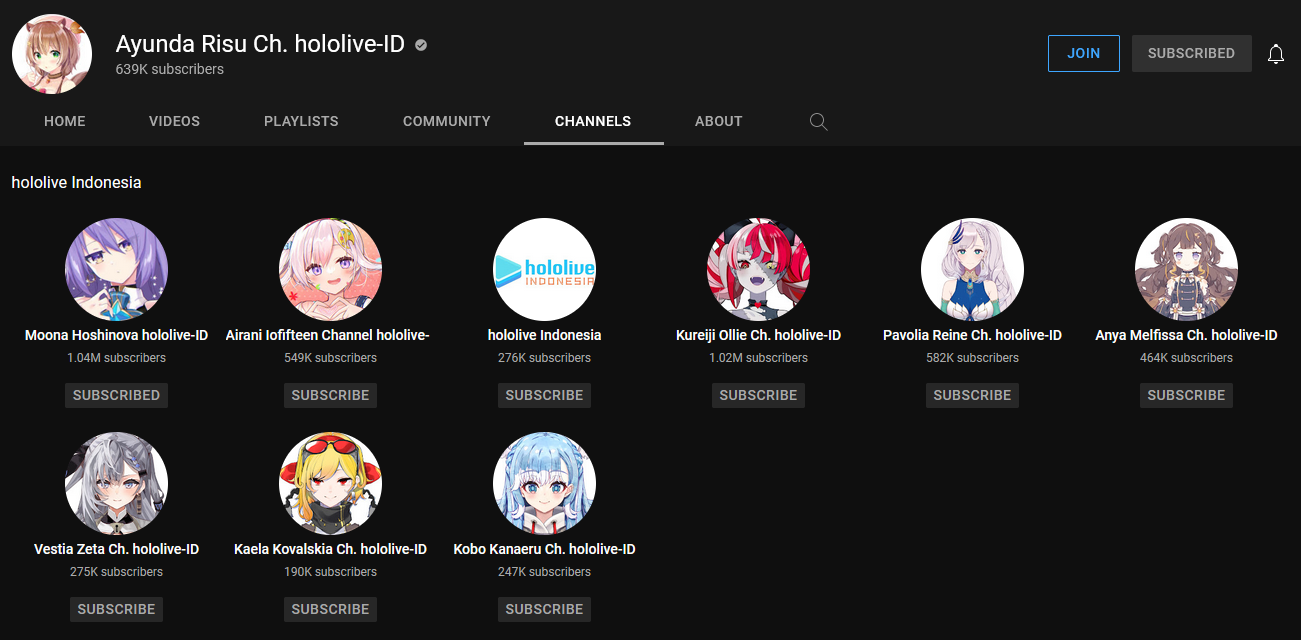
Task: Click SUBSCRIBED under Moona Hoshinova
Action: pyautogui.click(x=116, y=395)
